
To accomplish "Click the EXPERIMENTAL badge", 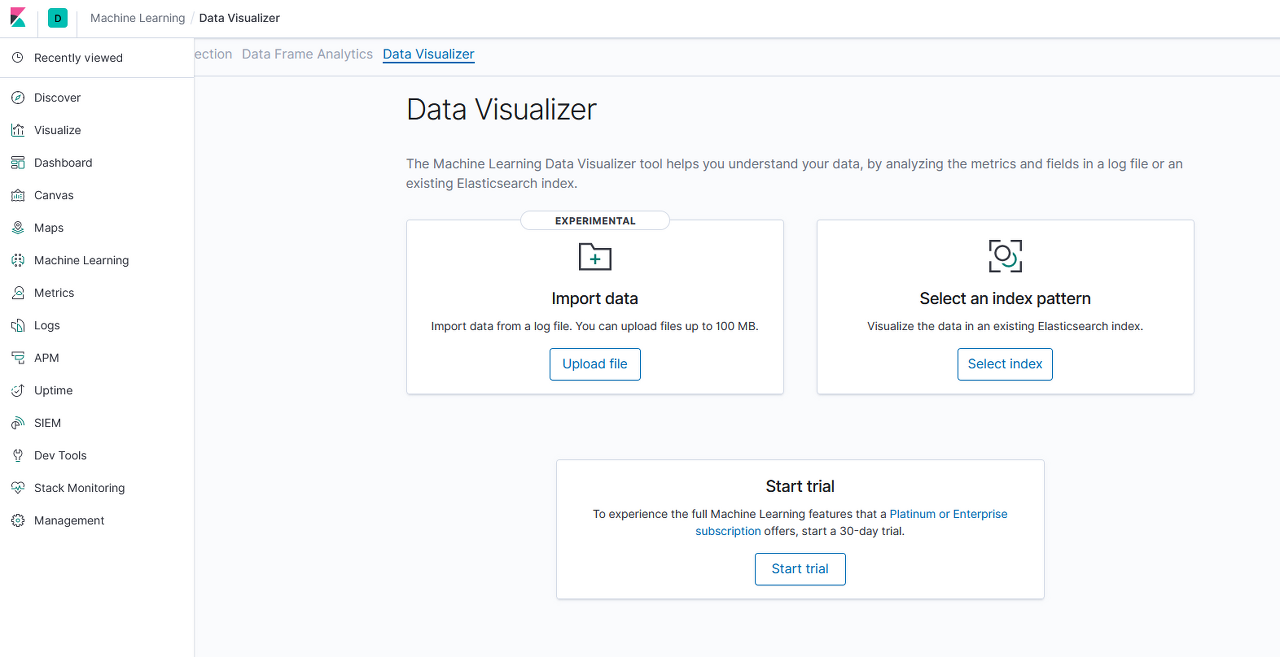I will tap(595, 220).
